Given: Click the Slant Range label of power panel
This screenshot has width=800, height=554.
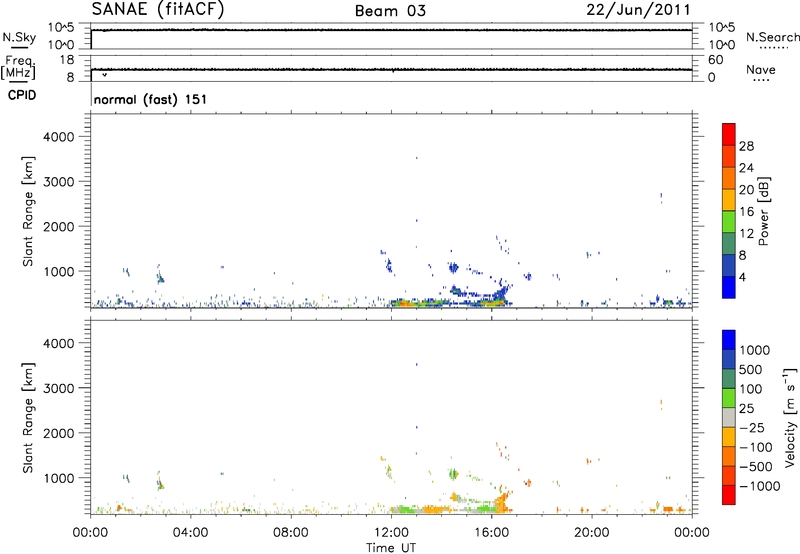Looking at the screenshot, I should tap(28, 211).
